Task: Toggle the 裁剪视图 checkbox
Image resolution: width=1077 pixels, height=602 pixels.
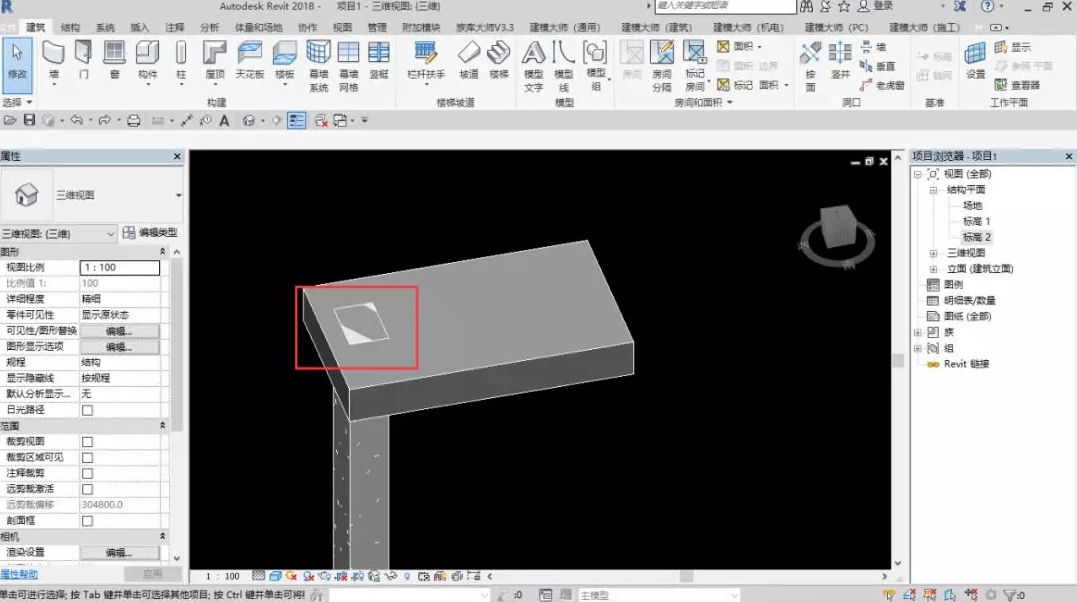Action: tap(87, 442)
